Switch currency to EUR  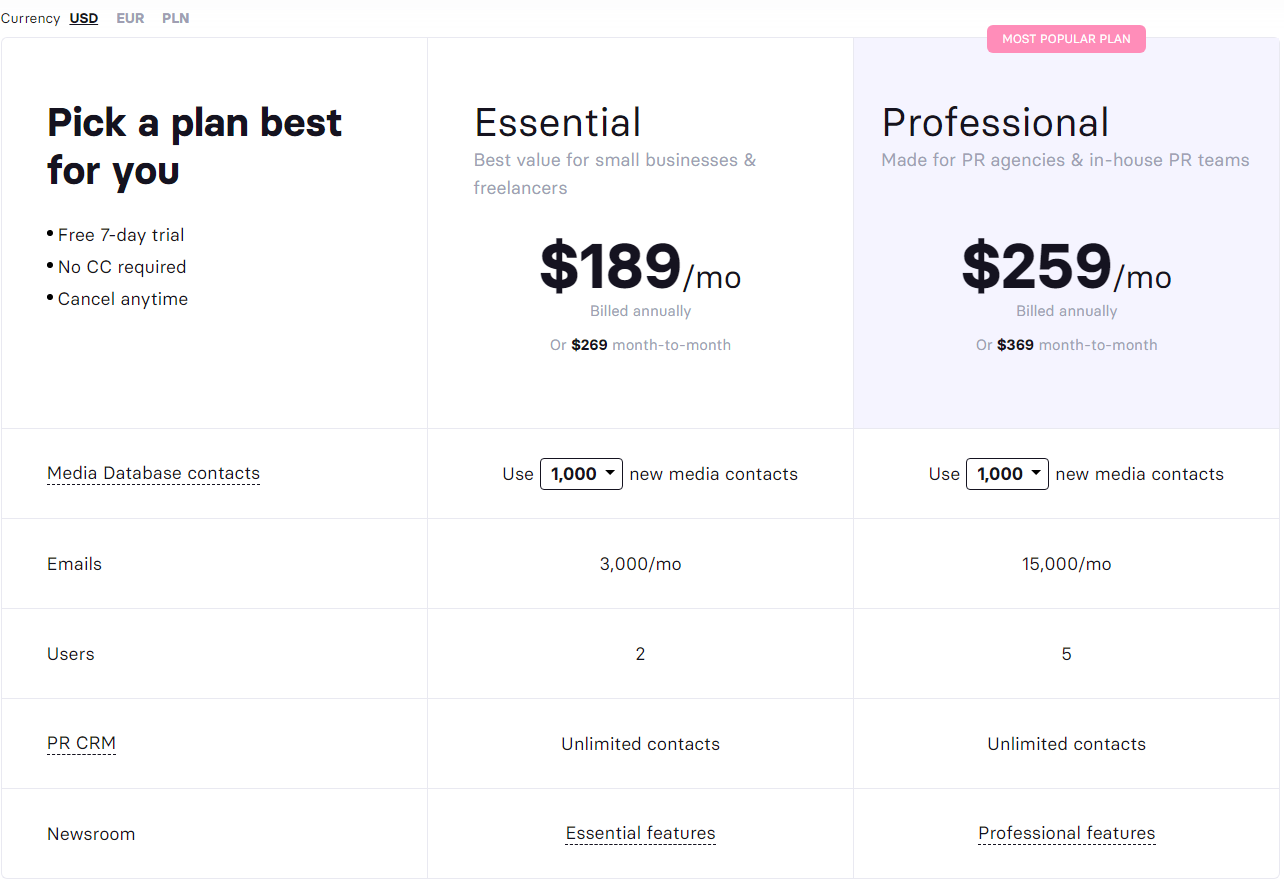point(130,18)
